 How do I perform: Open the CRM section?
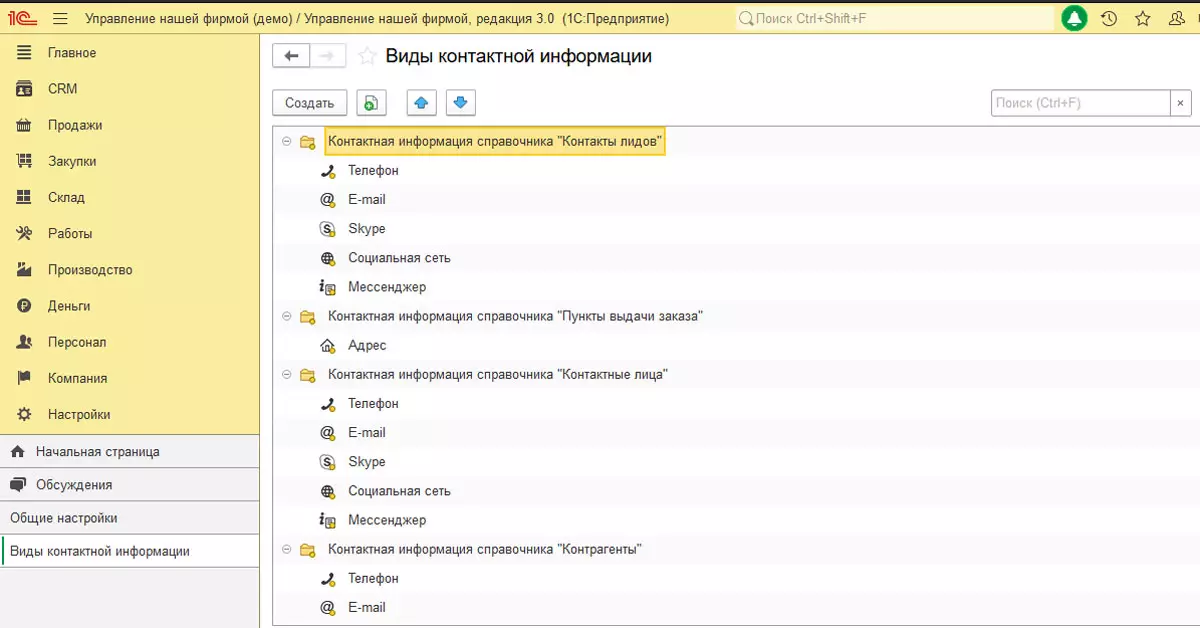click(62, 89)
